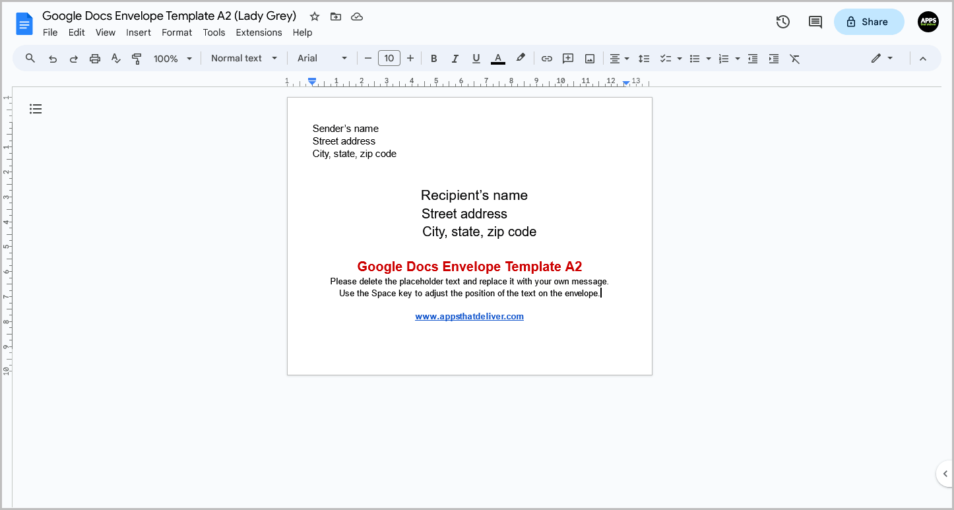Viewport: 954px width, 510px height.
Task: Toggle underline formatting
Action: 476,59
